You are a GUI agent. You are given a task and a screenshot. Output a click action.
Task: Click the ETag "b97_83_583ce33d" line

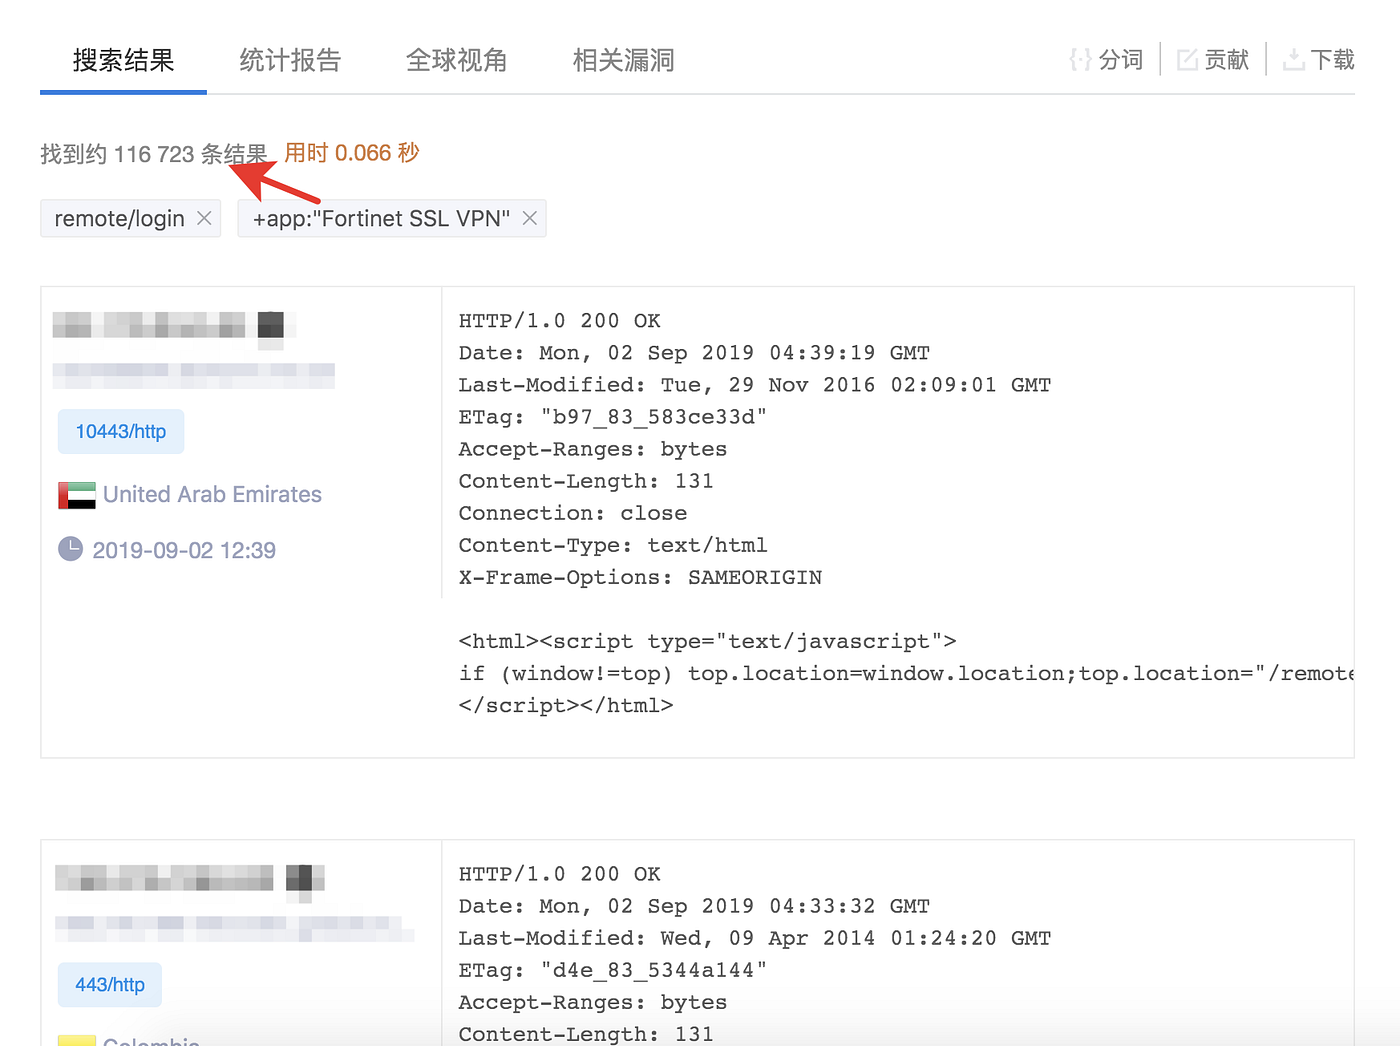tap(612, 417)
